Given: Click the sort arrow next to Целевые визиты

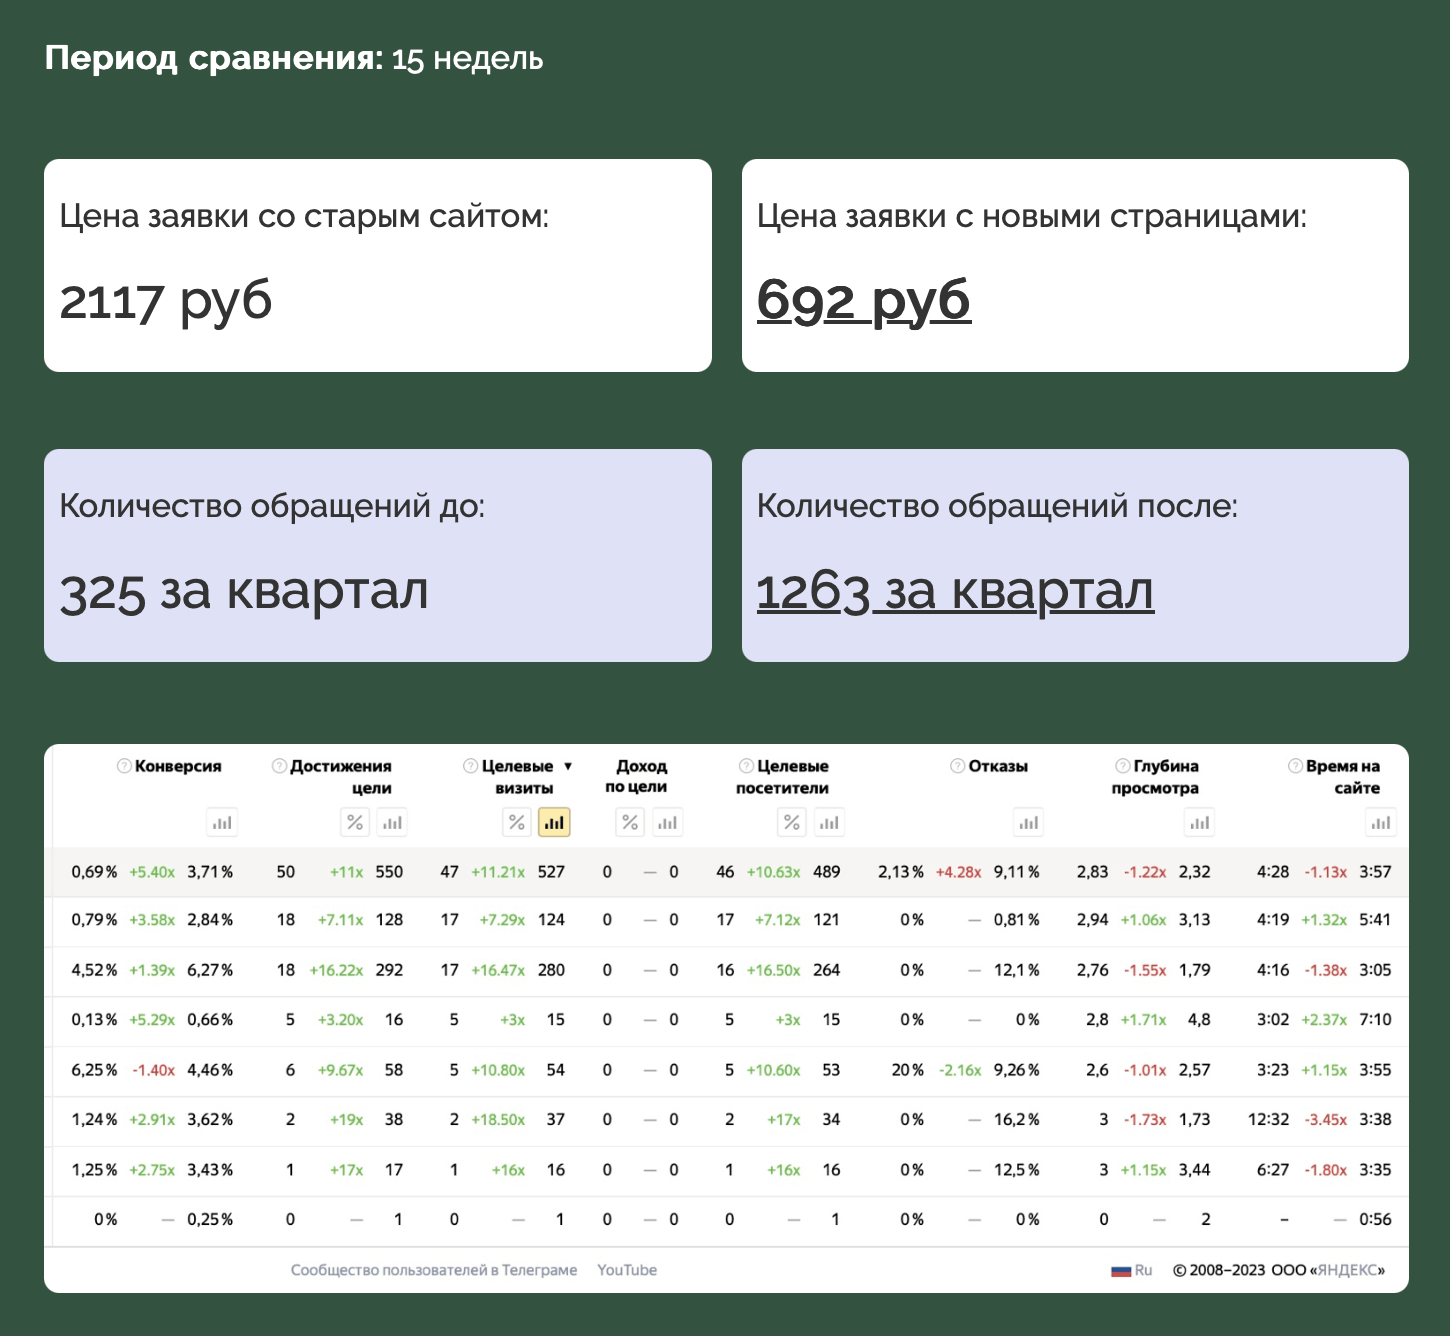Looking at the screenshot, I should tap(568, 766).
